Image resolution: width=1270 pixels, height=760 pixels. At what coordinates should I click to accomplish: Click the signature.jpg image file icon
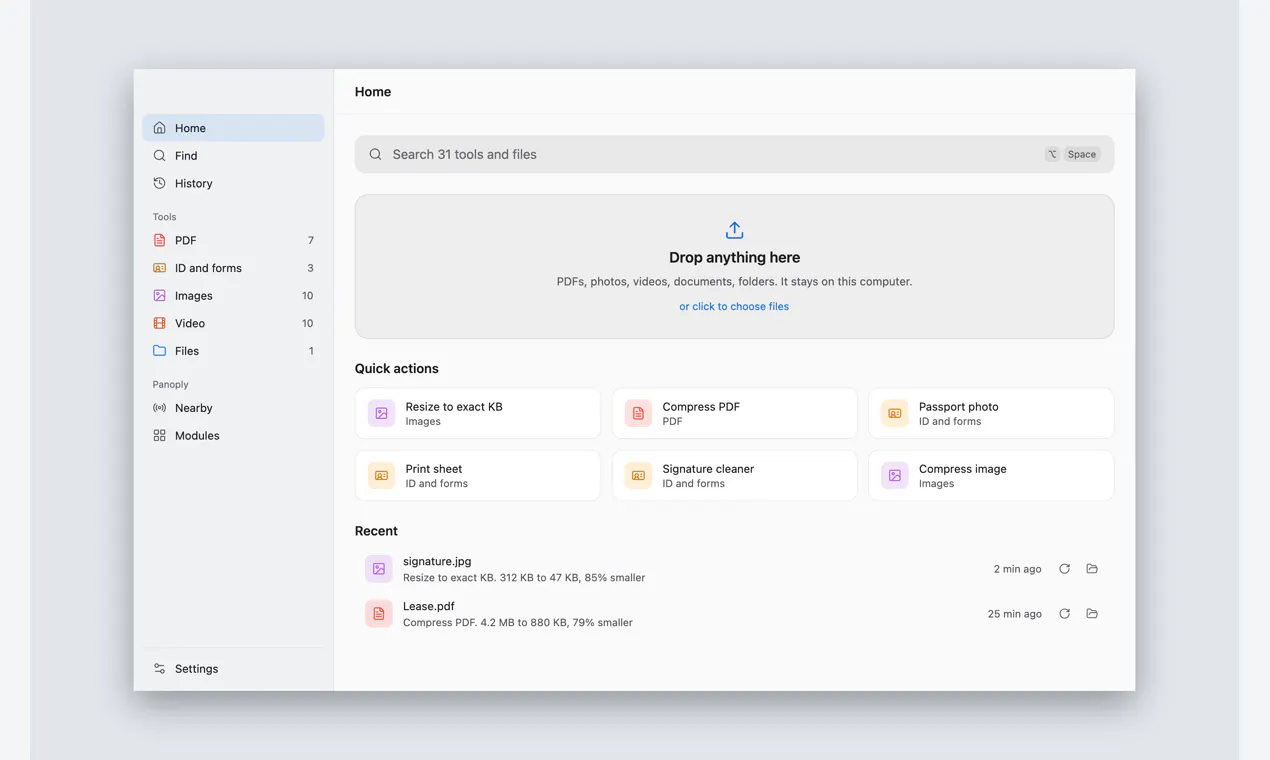coord(379,569)
